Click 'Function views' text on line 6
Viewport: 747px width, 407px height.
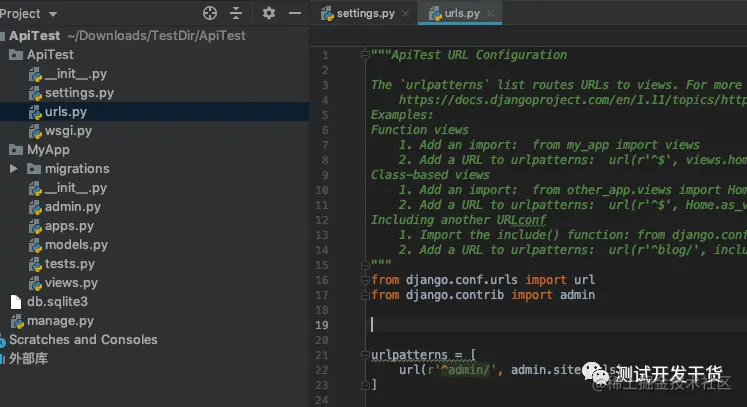[420, 130]
